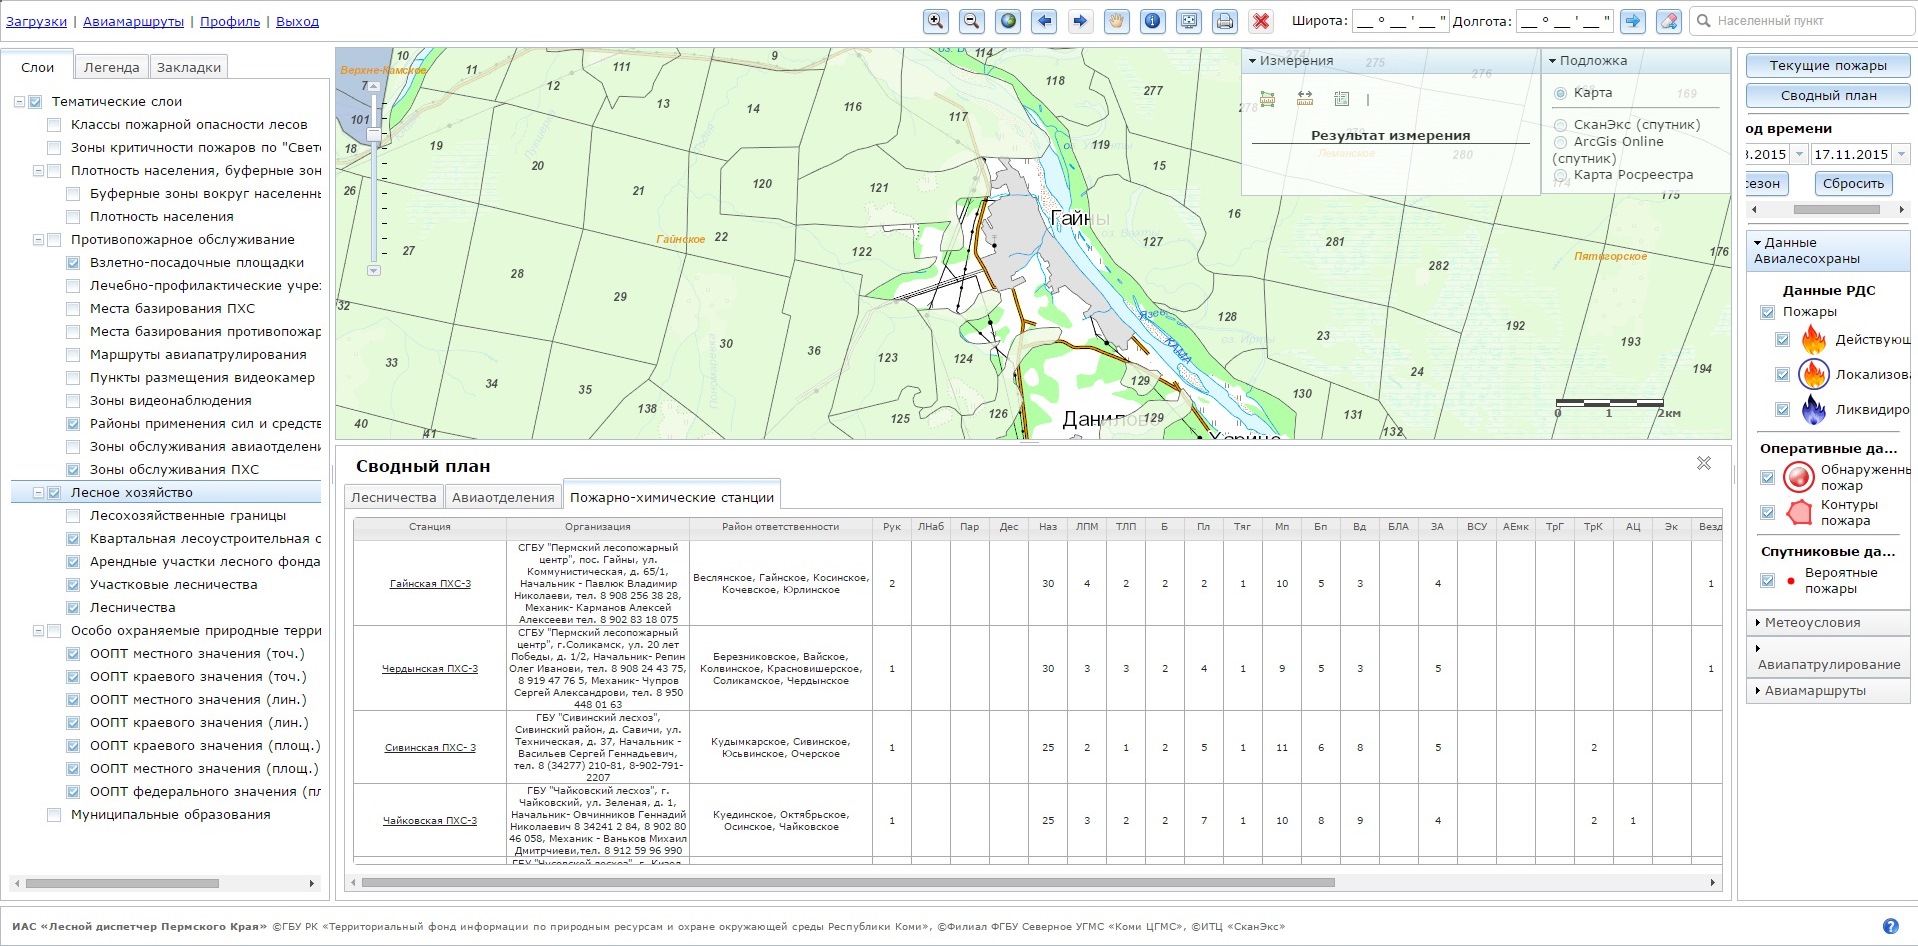Viewport: 1918px width, 946px height.
Task: Collapse the Противопожарное обслуживание group
Action: pyautogui.click(x=39, y=240)
